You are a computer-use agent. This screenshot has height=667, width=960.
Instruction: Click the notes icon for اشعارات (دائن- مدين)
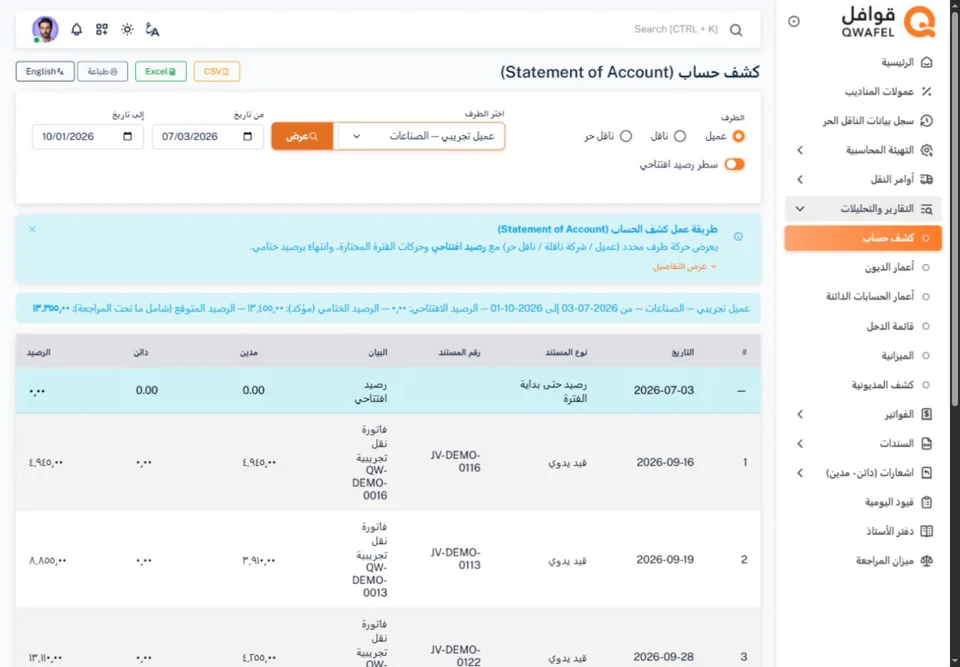click(x=926, y=473)
